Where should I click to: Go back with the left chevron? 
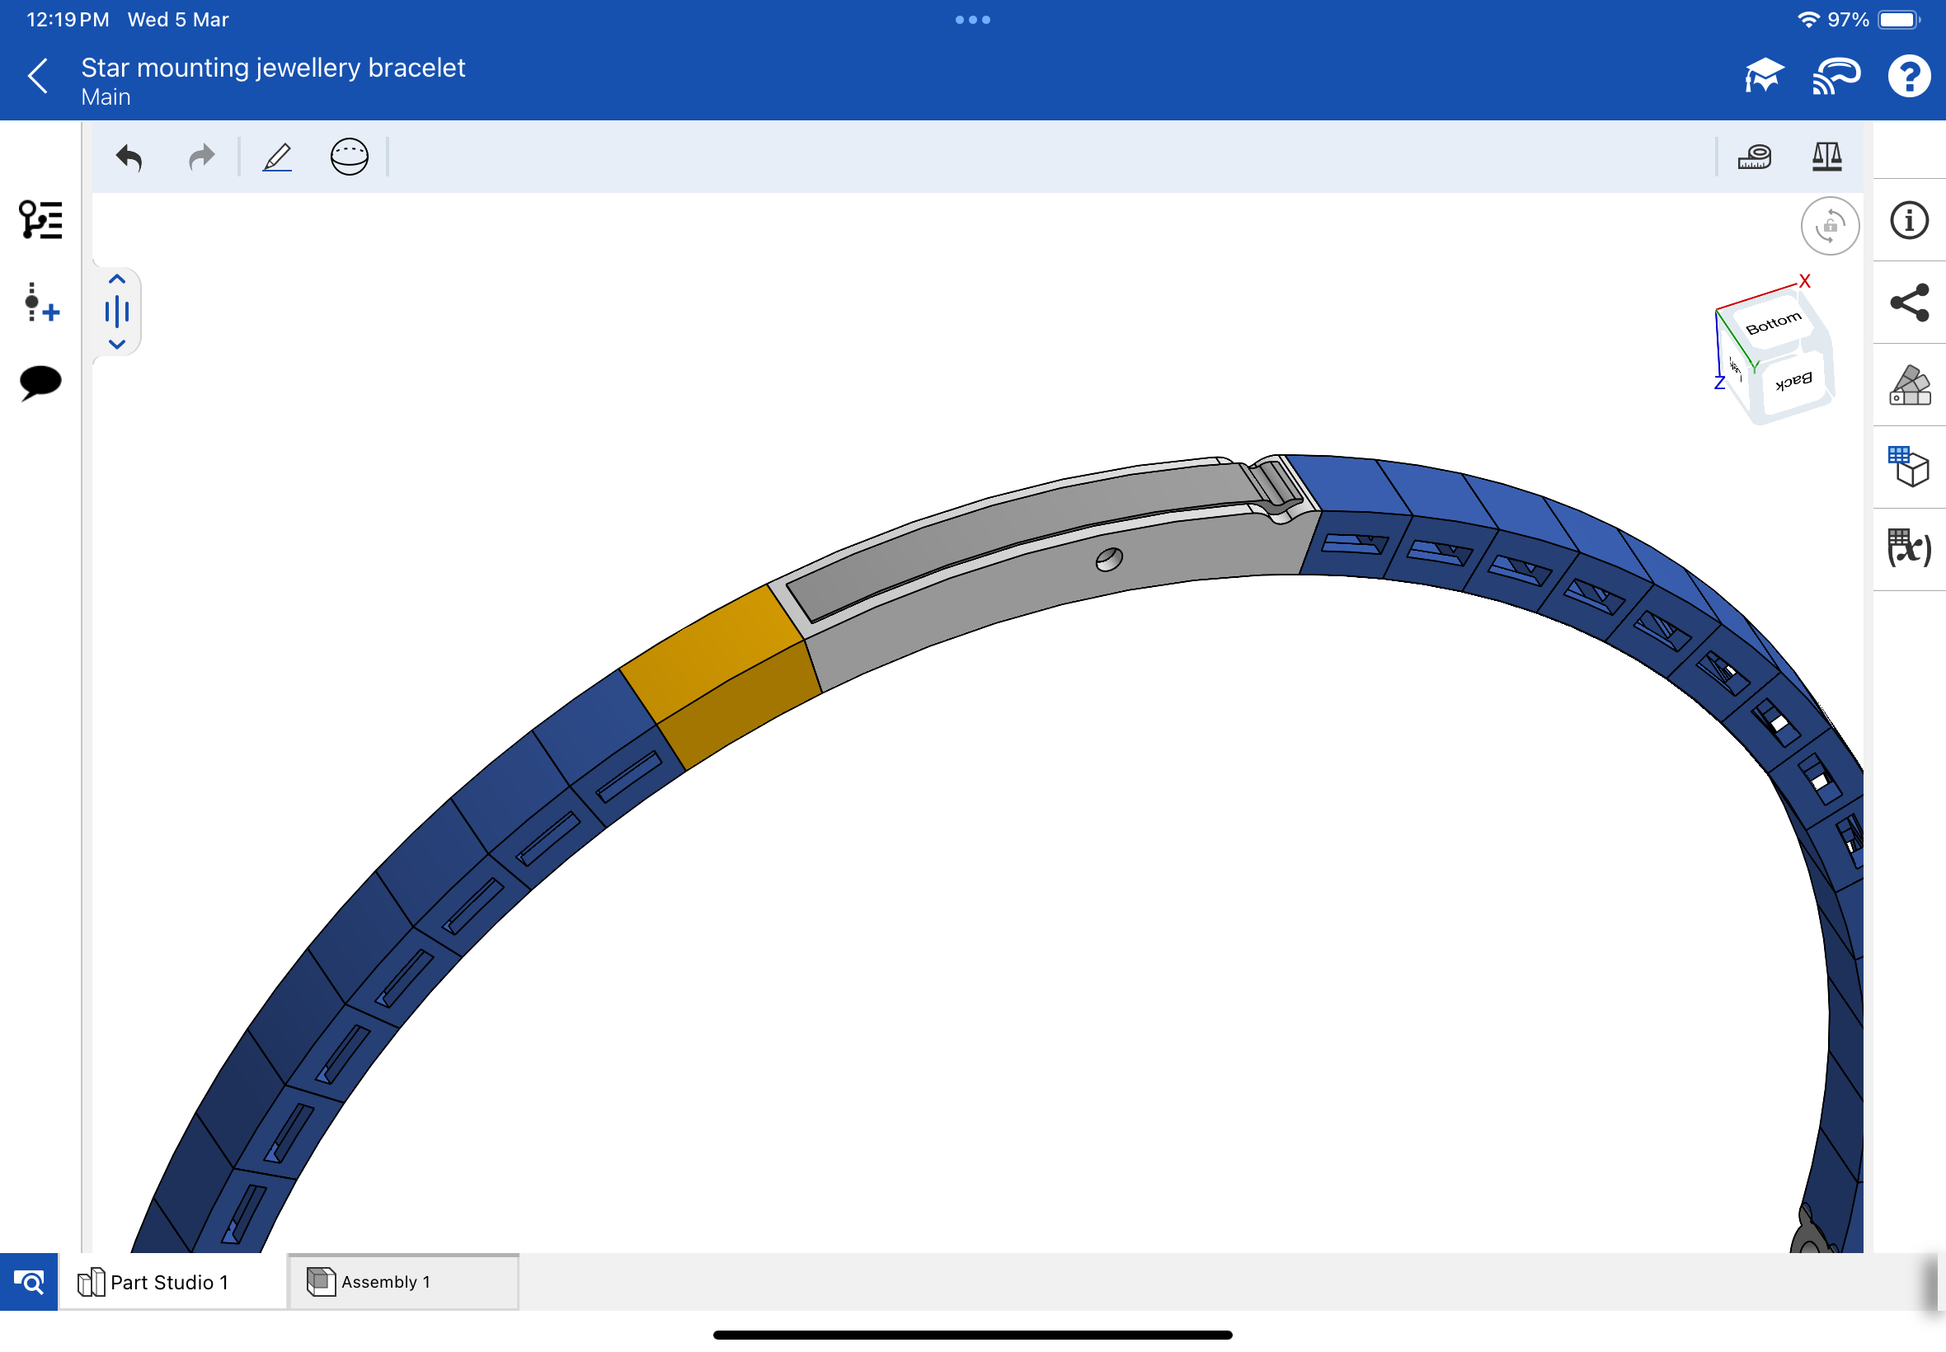click(39, 76)
